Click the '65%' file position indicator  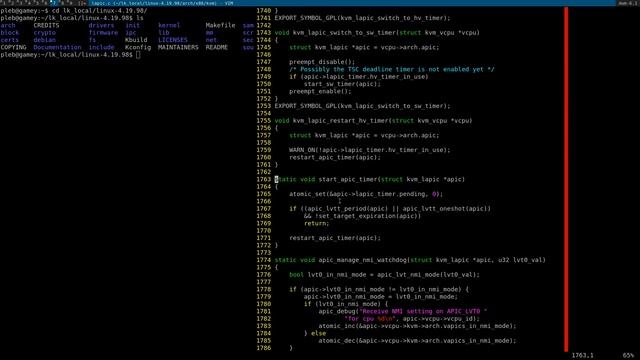click(x=628, y=356)
